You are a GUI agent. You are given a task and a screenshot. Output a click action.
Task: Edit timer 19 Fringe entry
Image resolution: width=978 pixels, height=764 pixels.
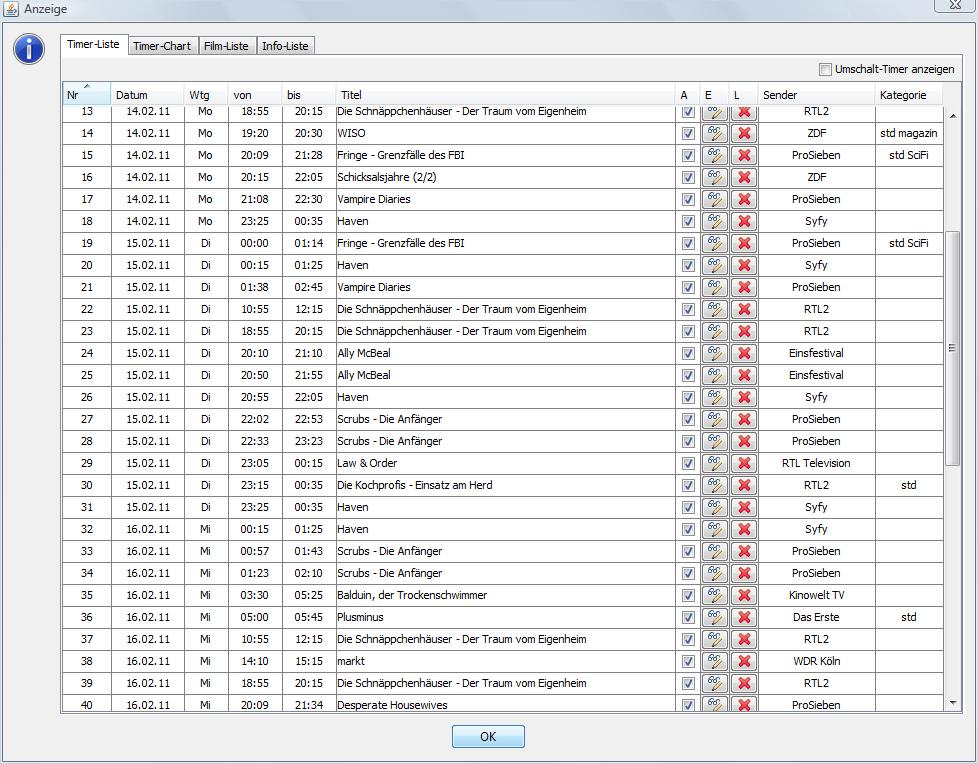[715, 243]
